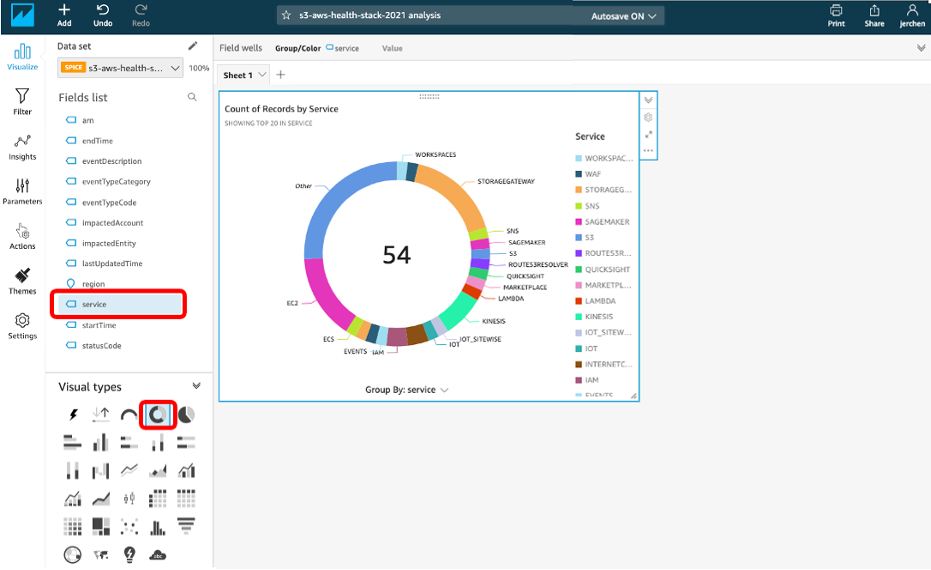Open the Themes pane

click(23, 281)
